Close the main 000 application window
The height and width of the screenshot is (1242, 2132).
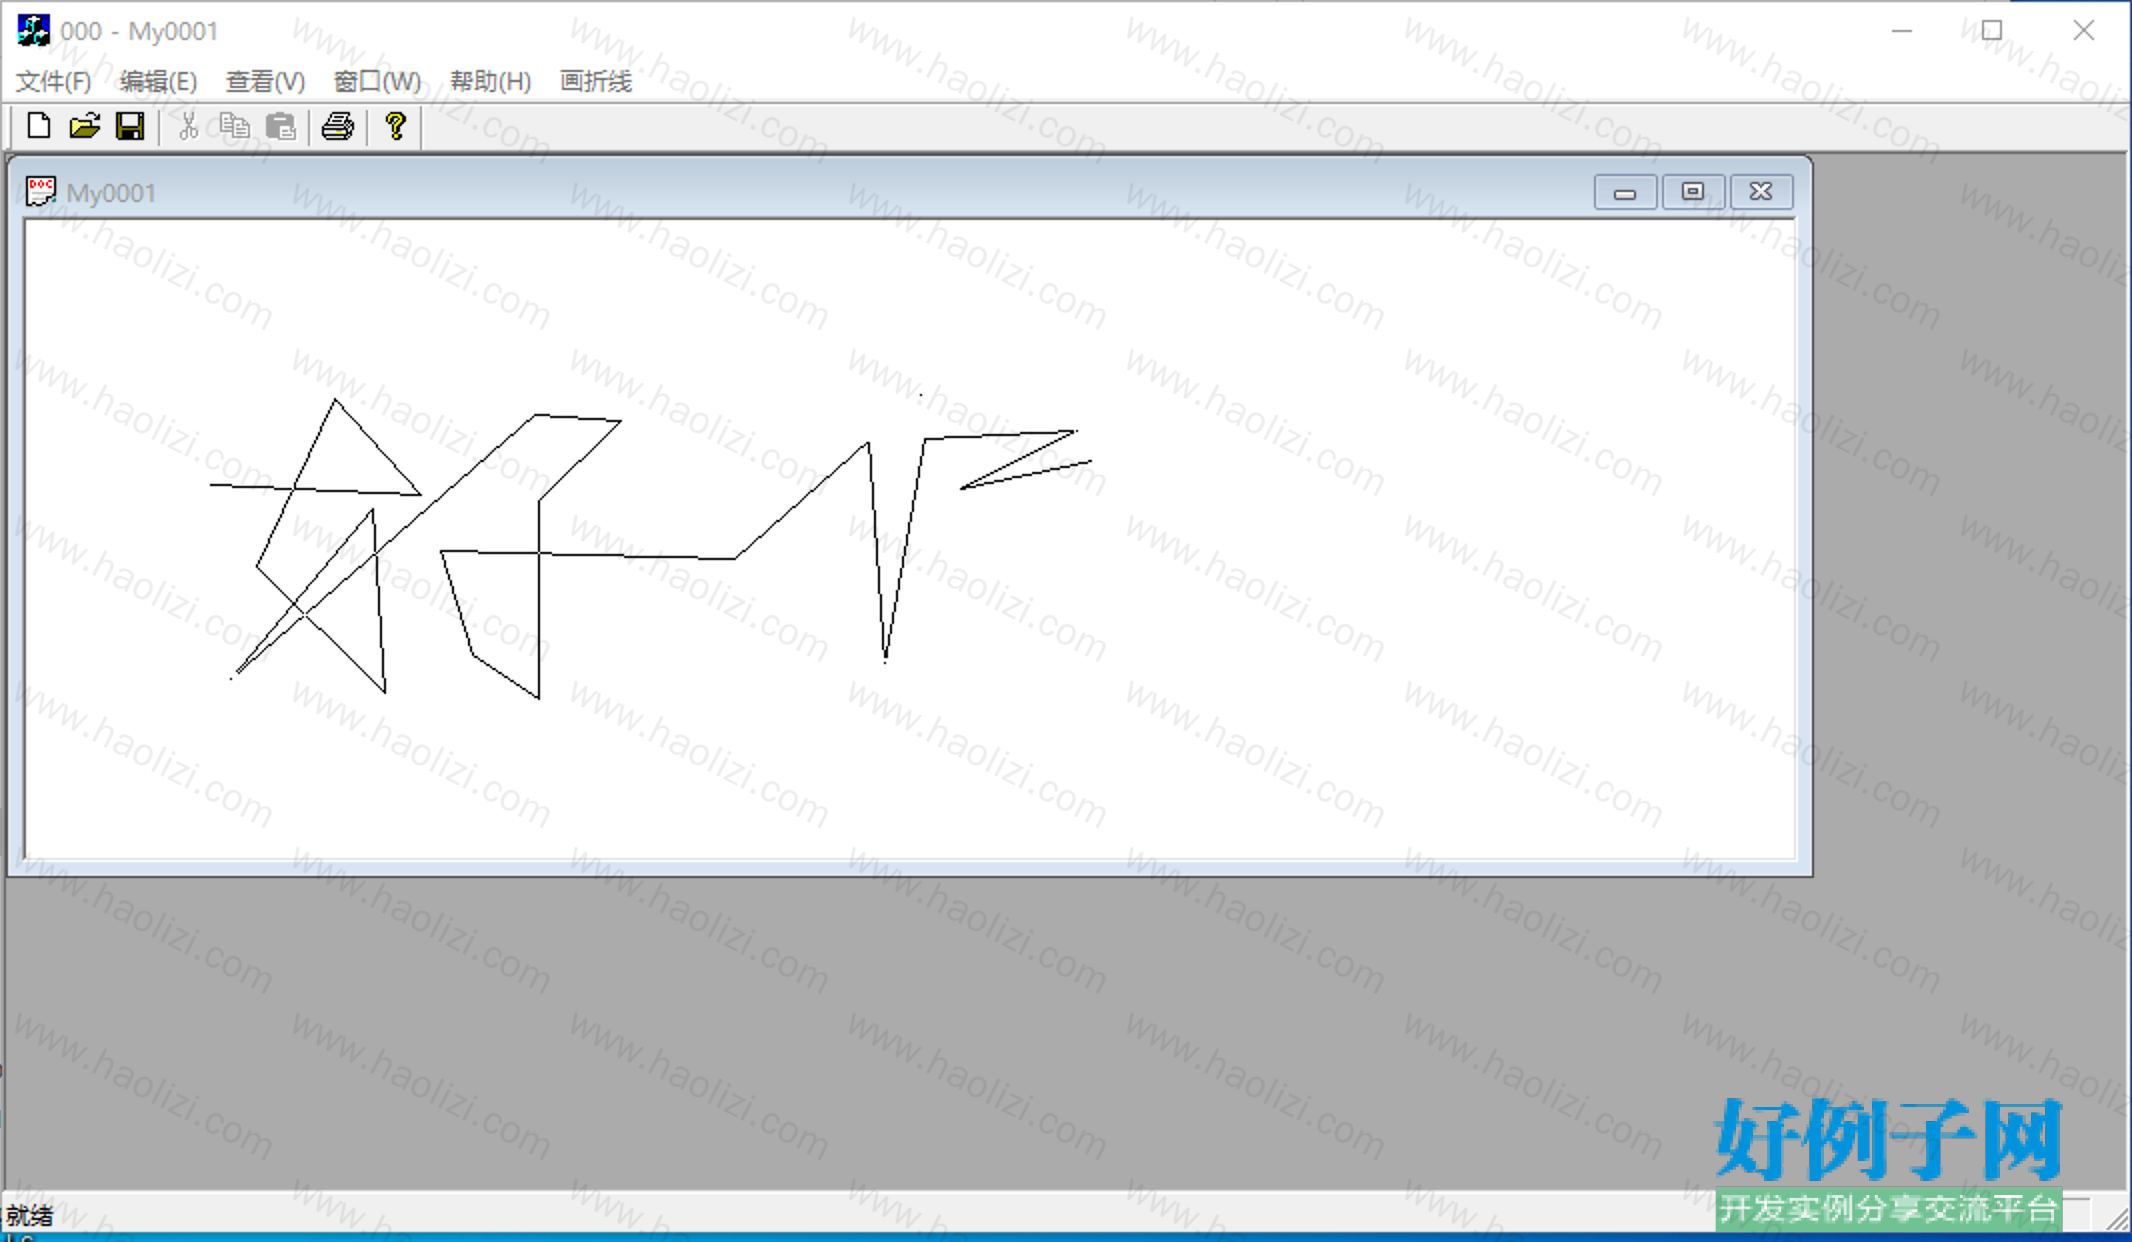[2084, 31]
